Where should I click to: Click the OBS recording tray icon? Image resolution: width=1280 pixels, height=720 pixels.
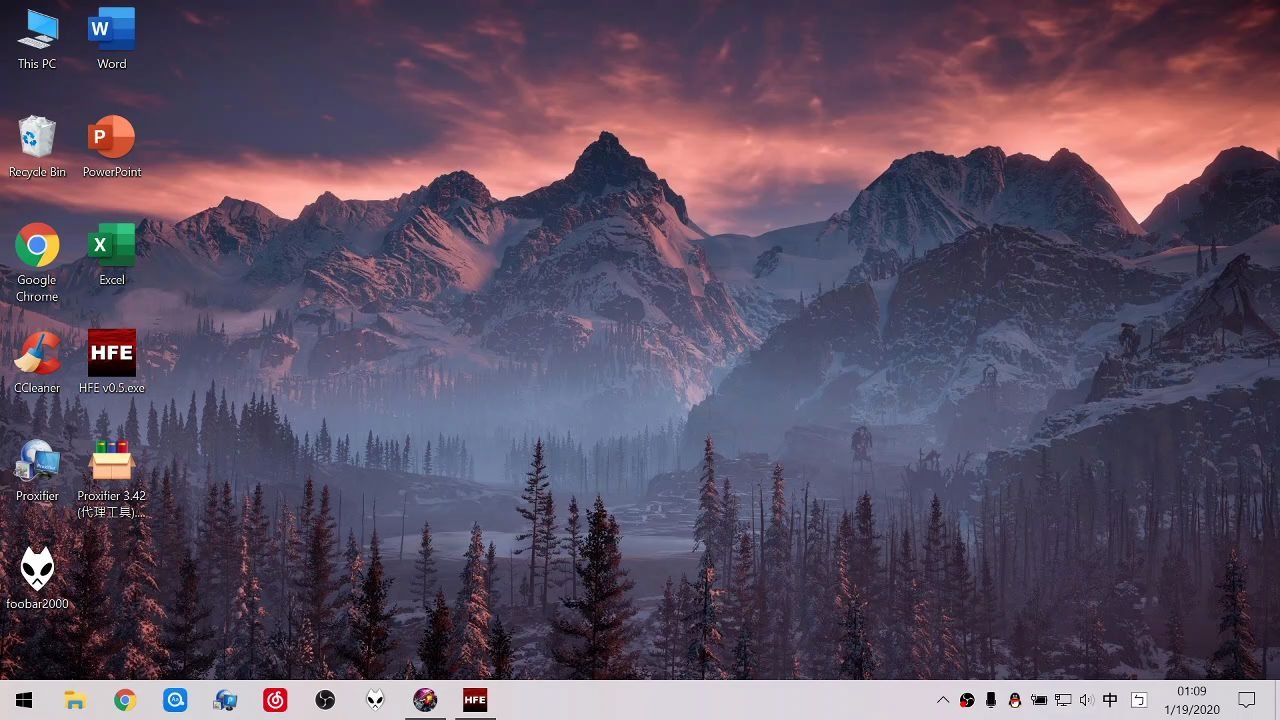967,700
